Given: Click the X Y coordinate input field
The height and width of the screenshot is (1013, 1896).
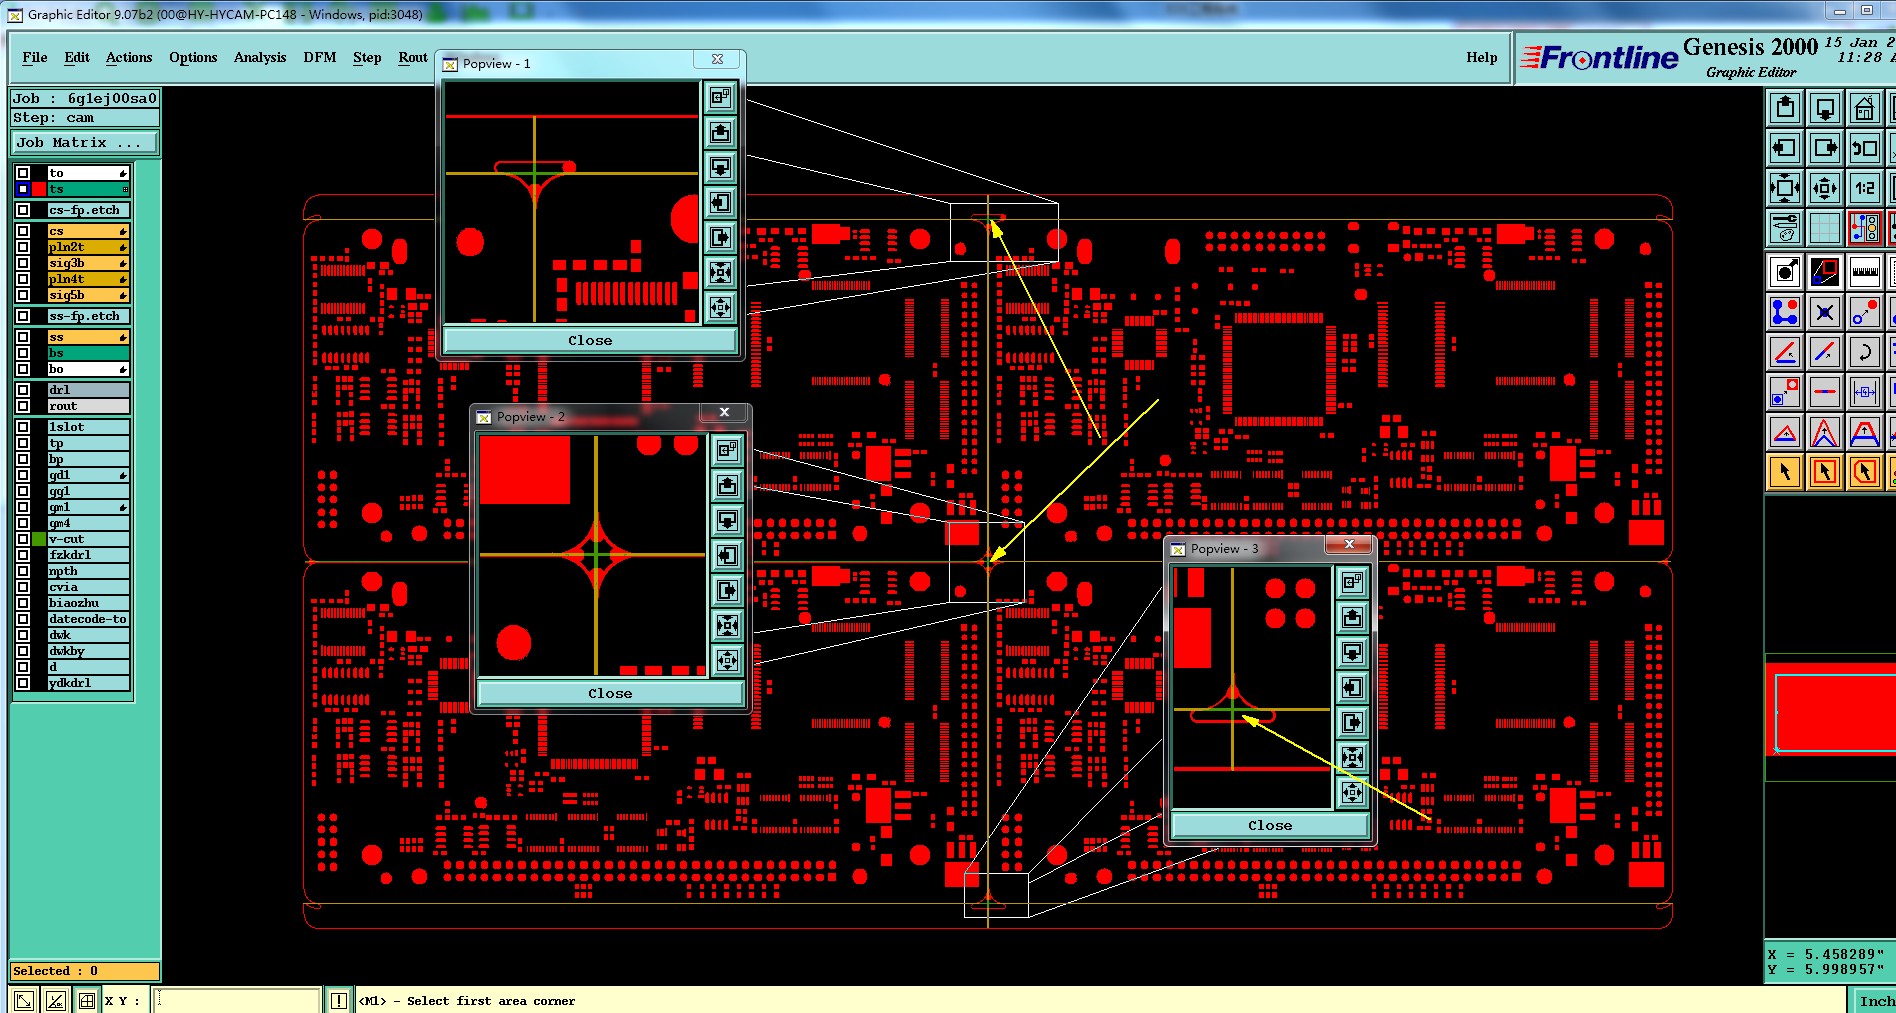Looking at the screenshot, I should pos(237,1000).
